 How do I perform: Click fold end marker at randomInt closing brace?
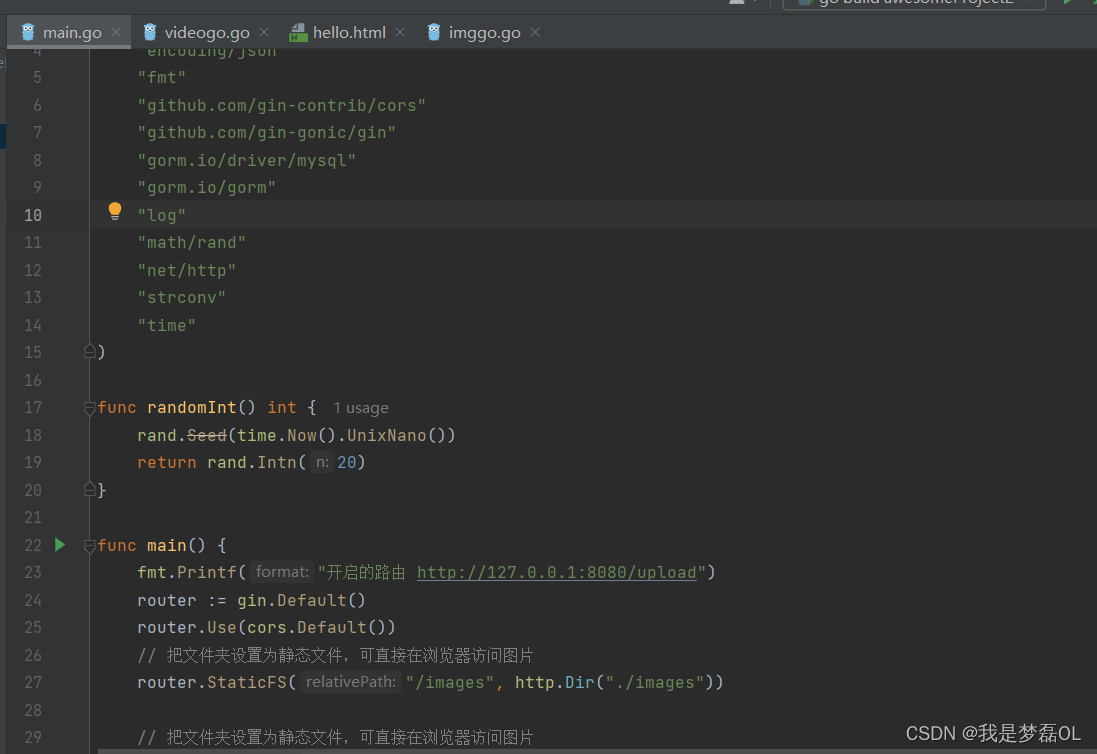(x=90, y=489)
